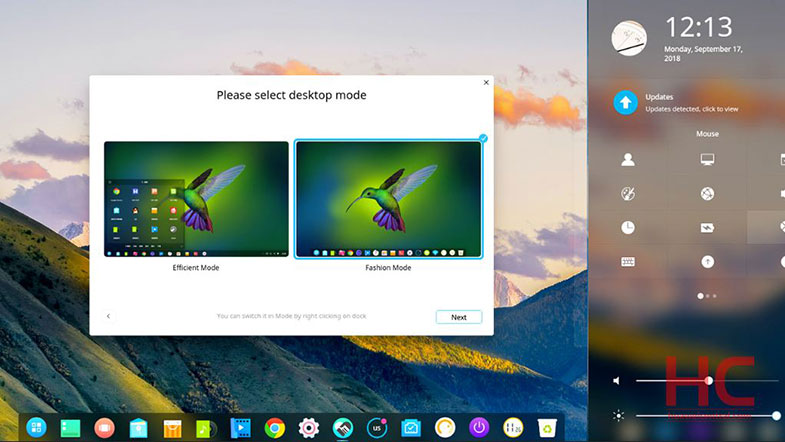Select the Efficient Mode desktop option

[x=196, y=199]
